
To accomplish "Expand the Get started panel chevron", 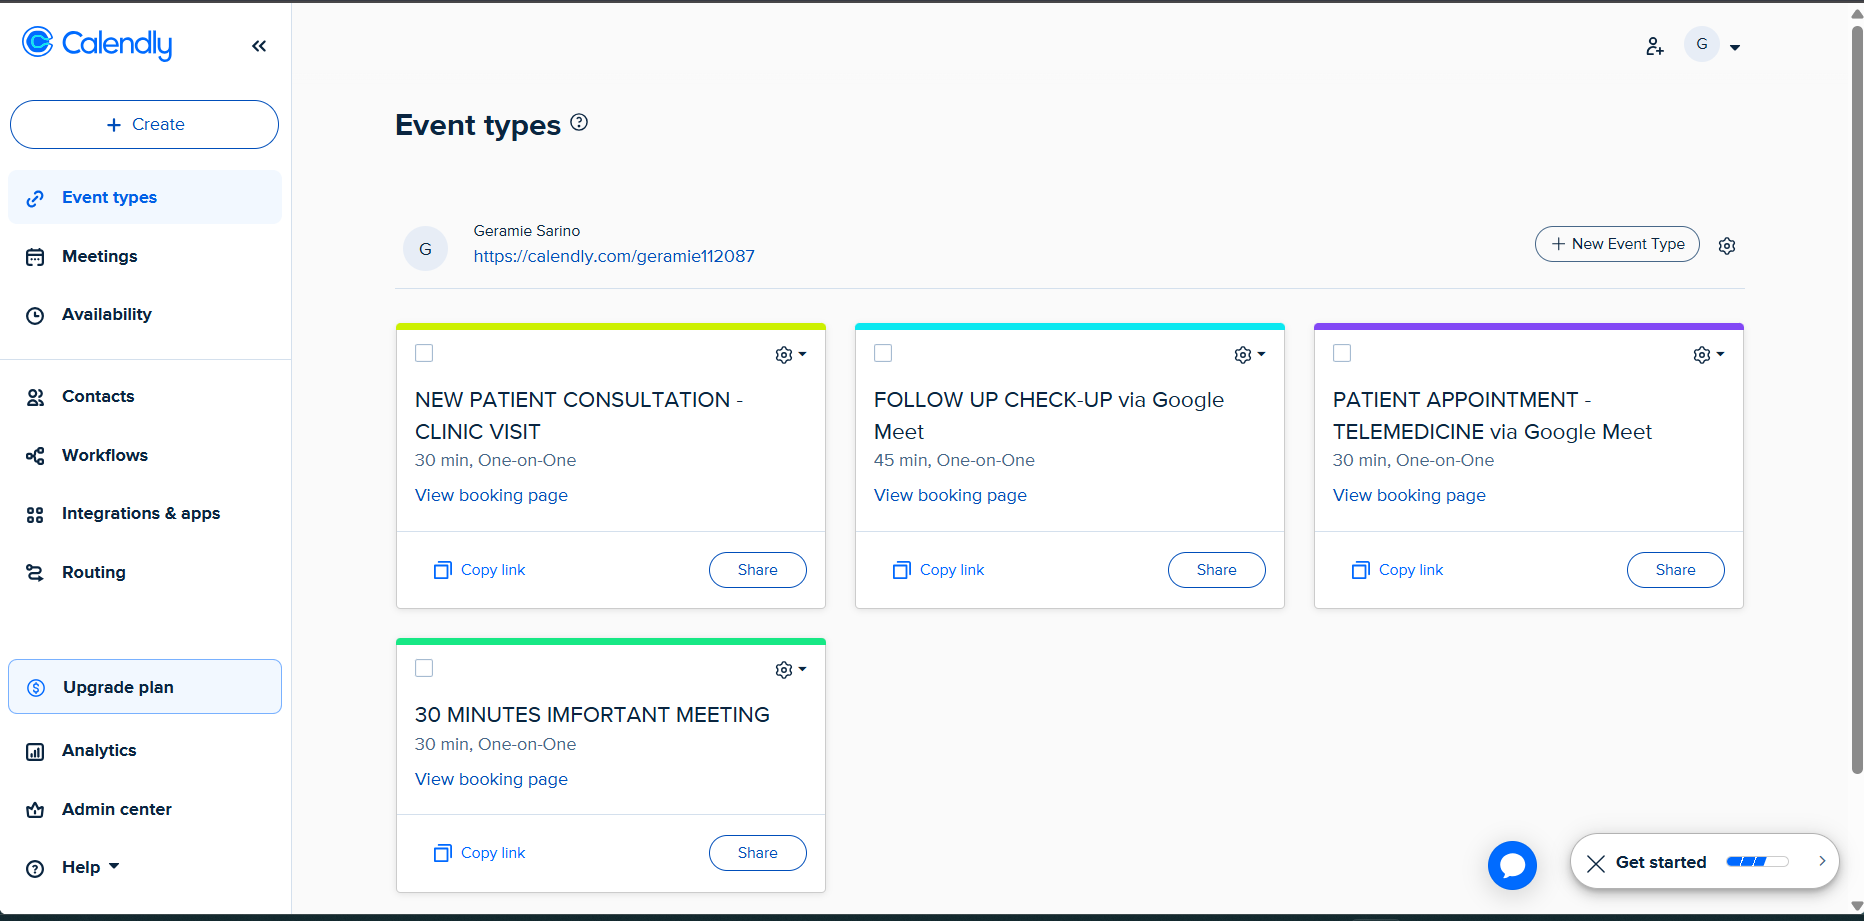I will (1822, 861).
